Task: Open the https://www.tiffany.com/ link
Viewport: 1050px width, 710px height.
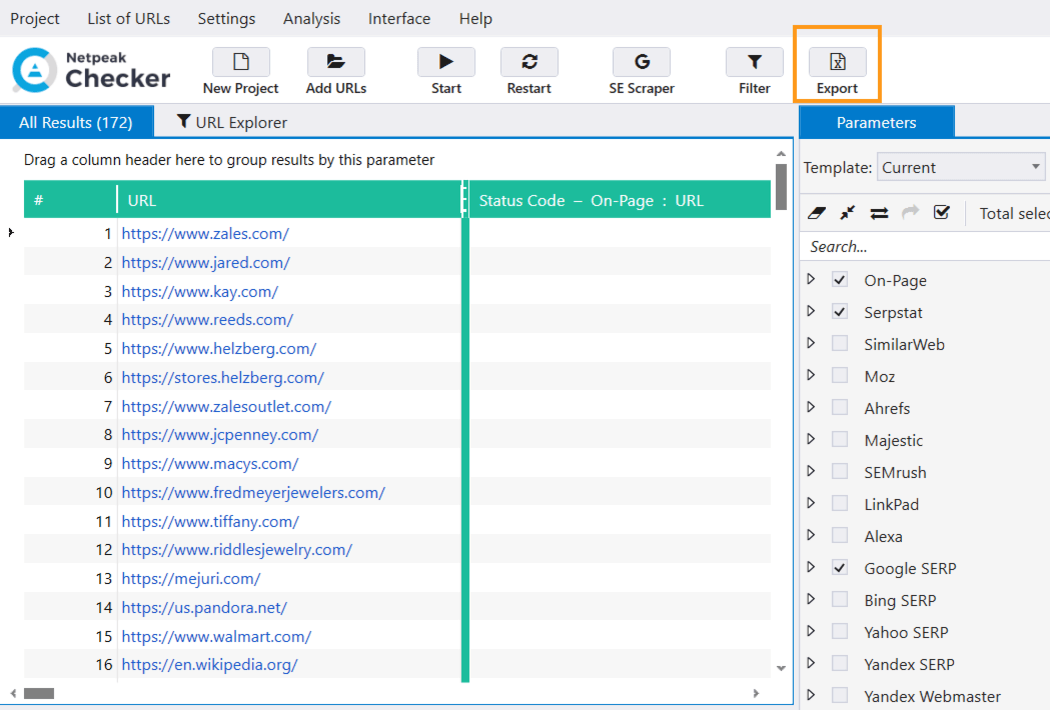Action: (210, 521)
